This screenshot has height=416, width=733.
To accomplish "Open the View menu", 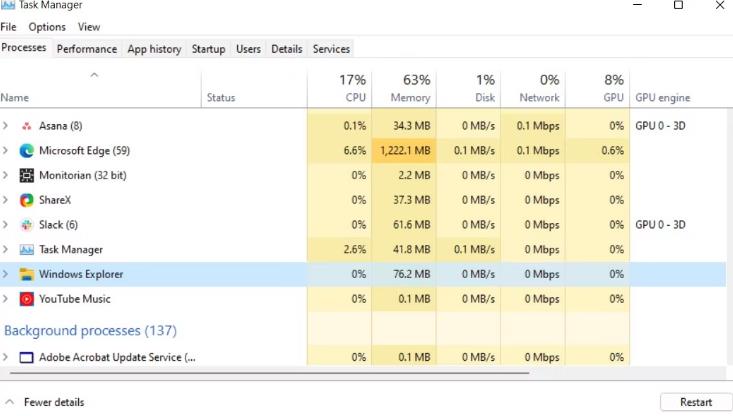I will tap(89, 27).
